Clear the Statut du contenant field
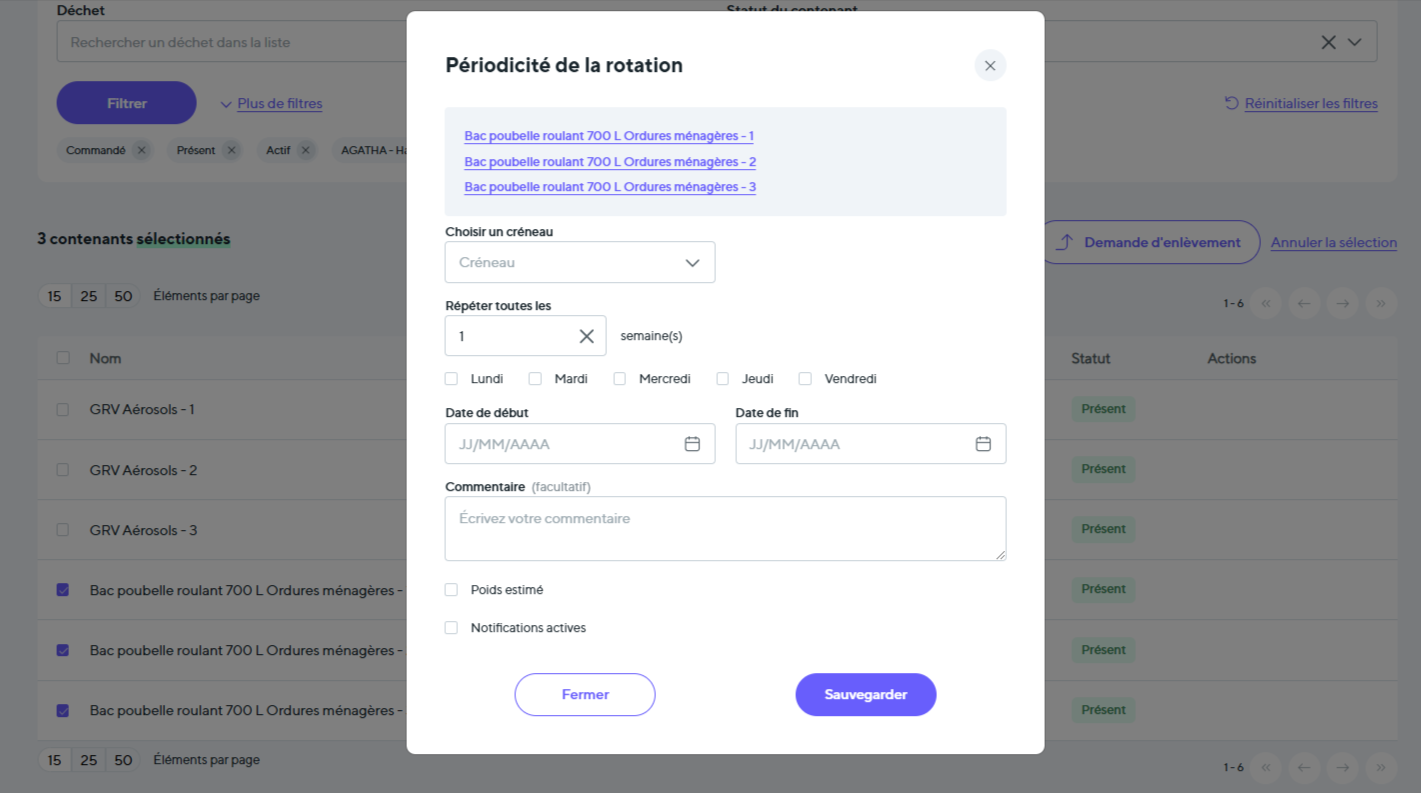This screenshot has height=793, width=1421. coord(1328,42)
